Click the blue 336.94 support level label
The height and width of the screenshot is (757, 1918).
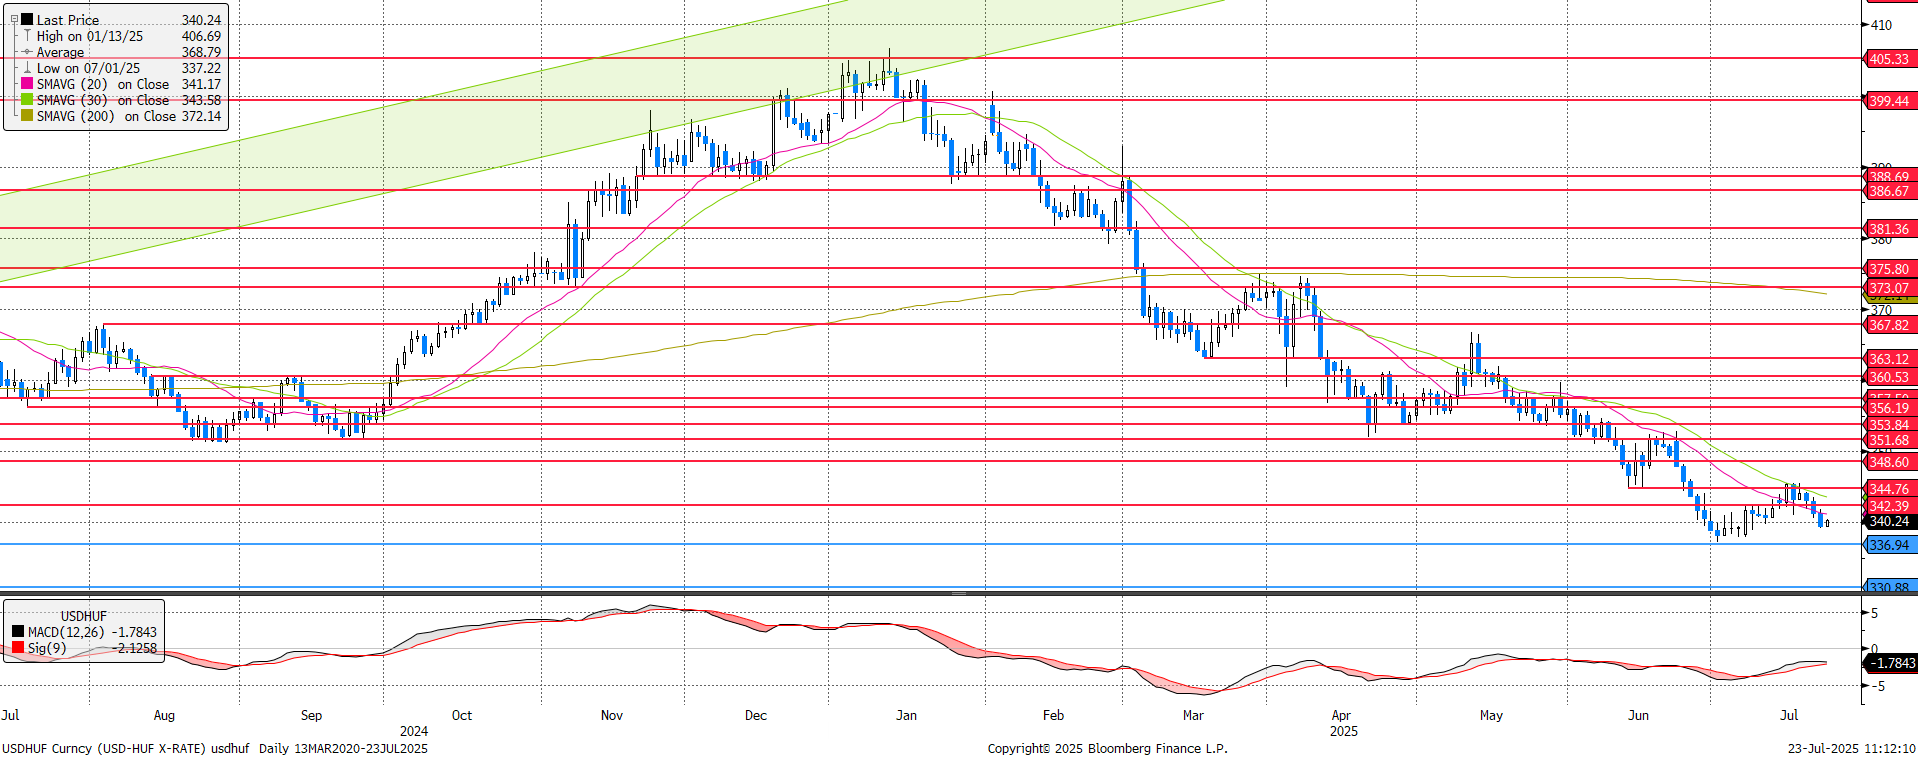coord(1890,545)
